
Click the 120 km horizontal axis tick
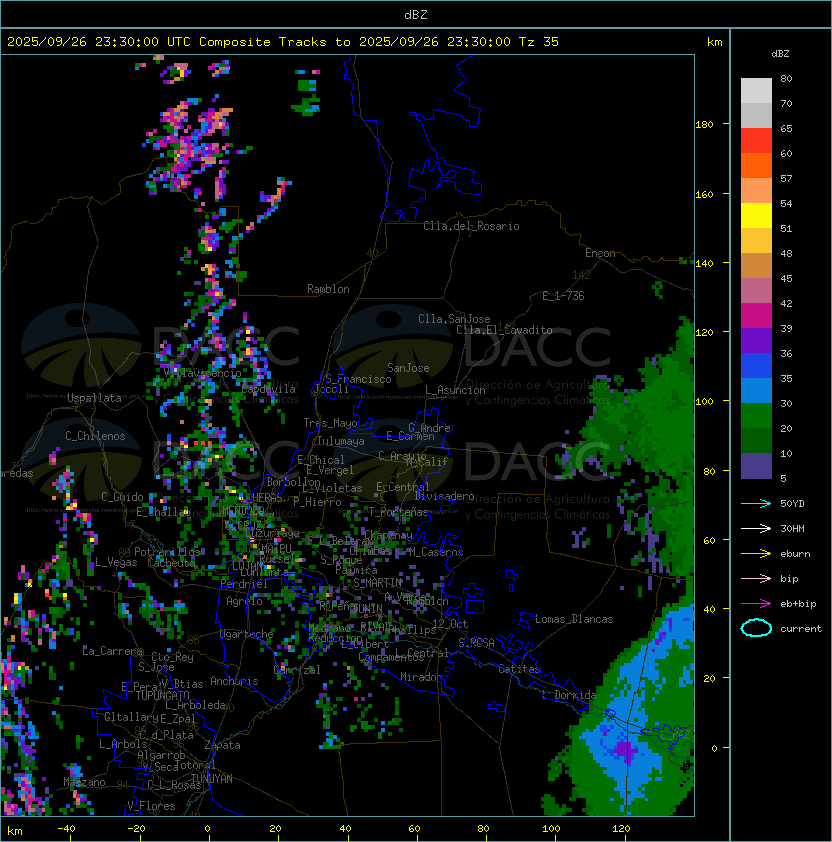(621, 829)
